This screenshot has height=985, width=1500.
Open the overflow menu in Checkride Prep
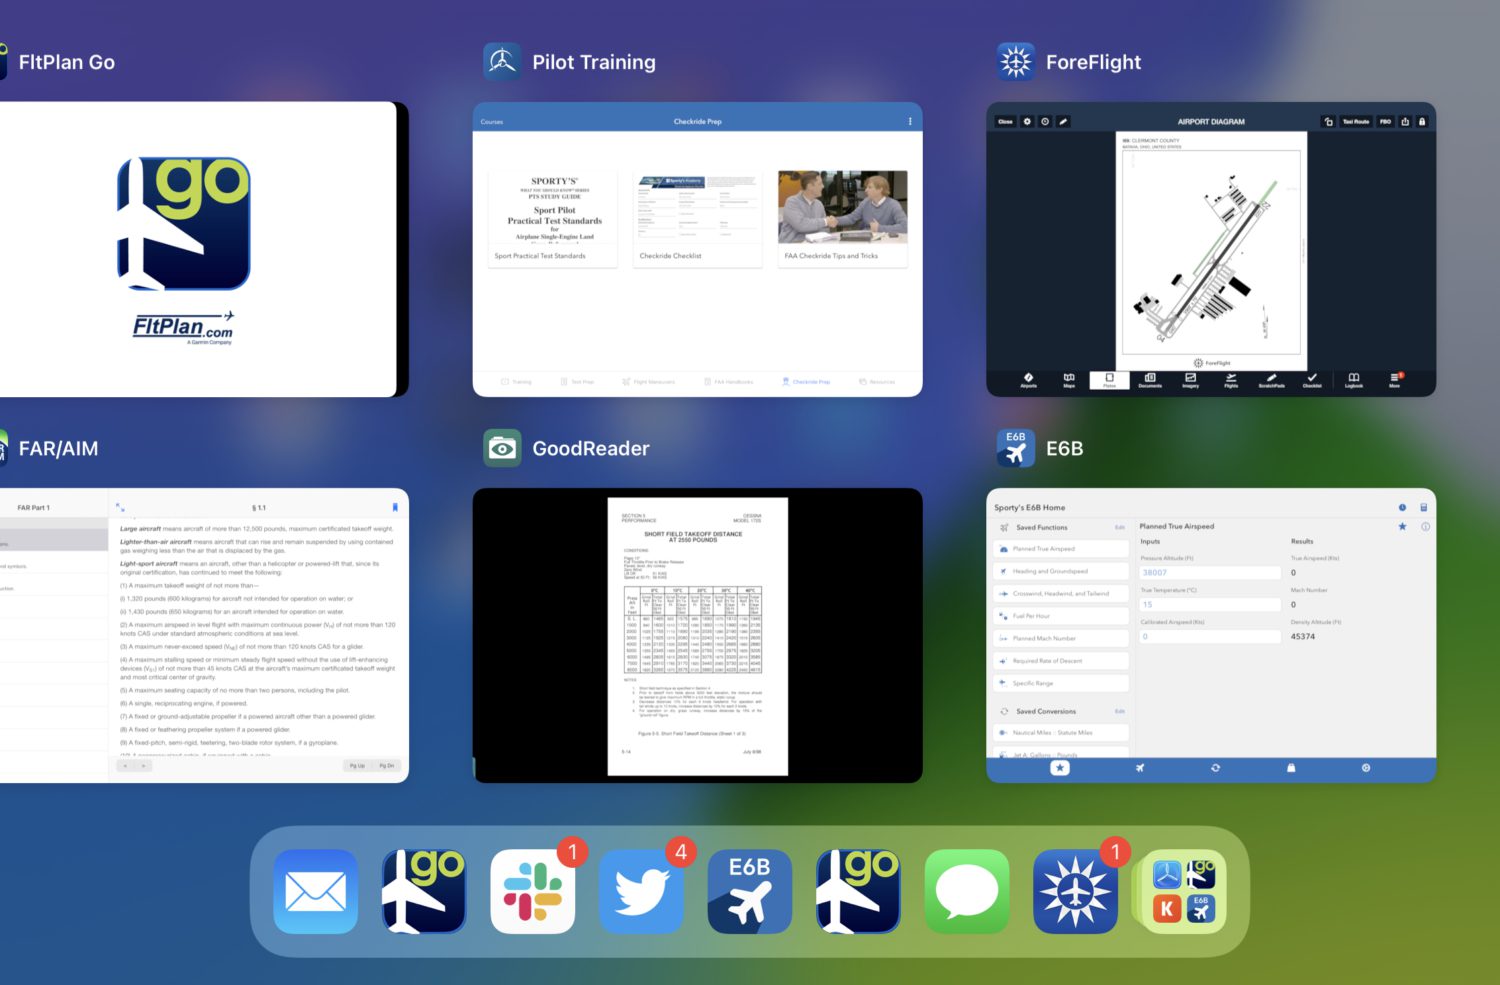coord(909,120)
